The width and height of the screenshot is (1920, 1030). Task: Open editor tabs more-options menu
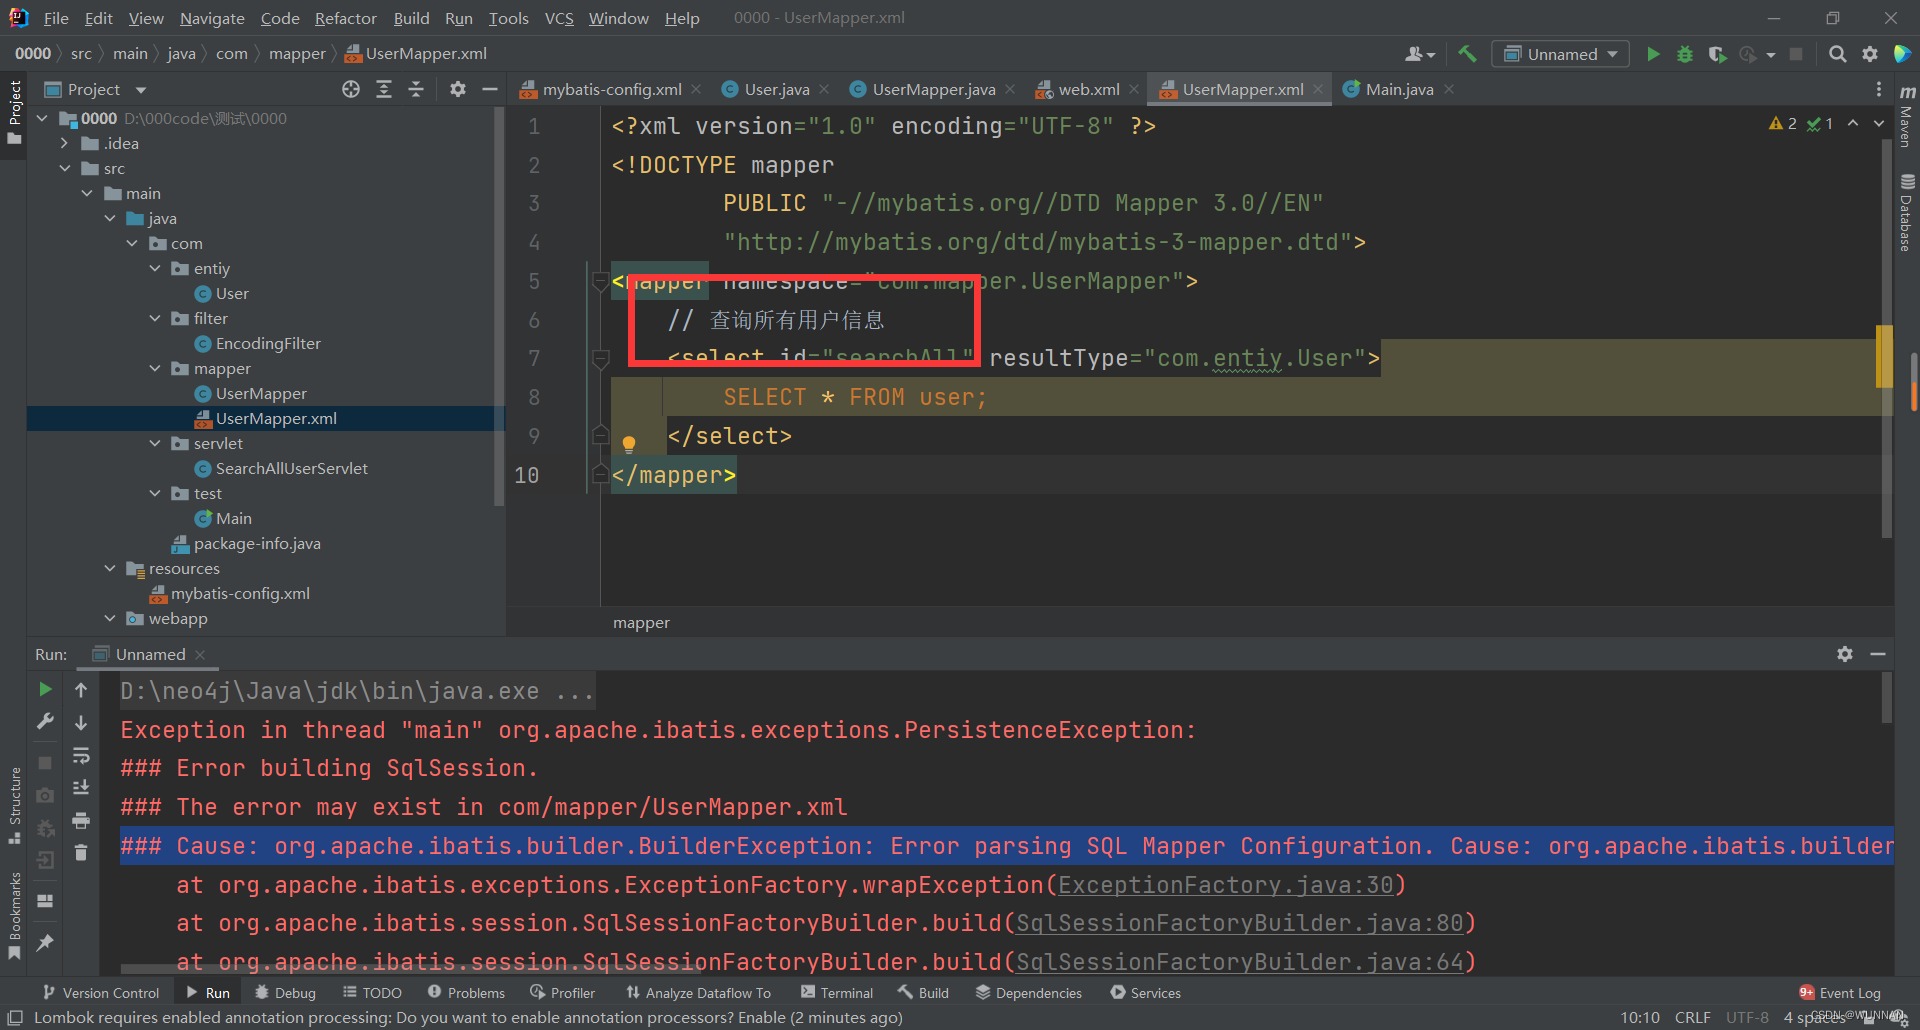pos(1879,89)
